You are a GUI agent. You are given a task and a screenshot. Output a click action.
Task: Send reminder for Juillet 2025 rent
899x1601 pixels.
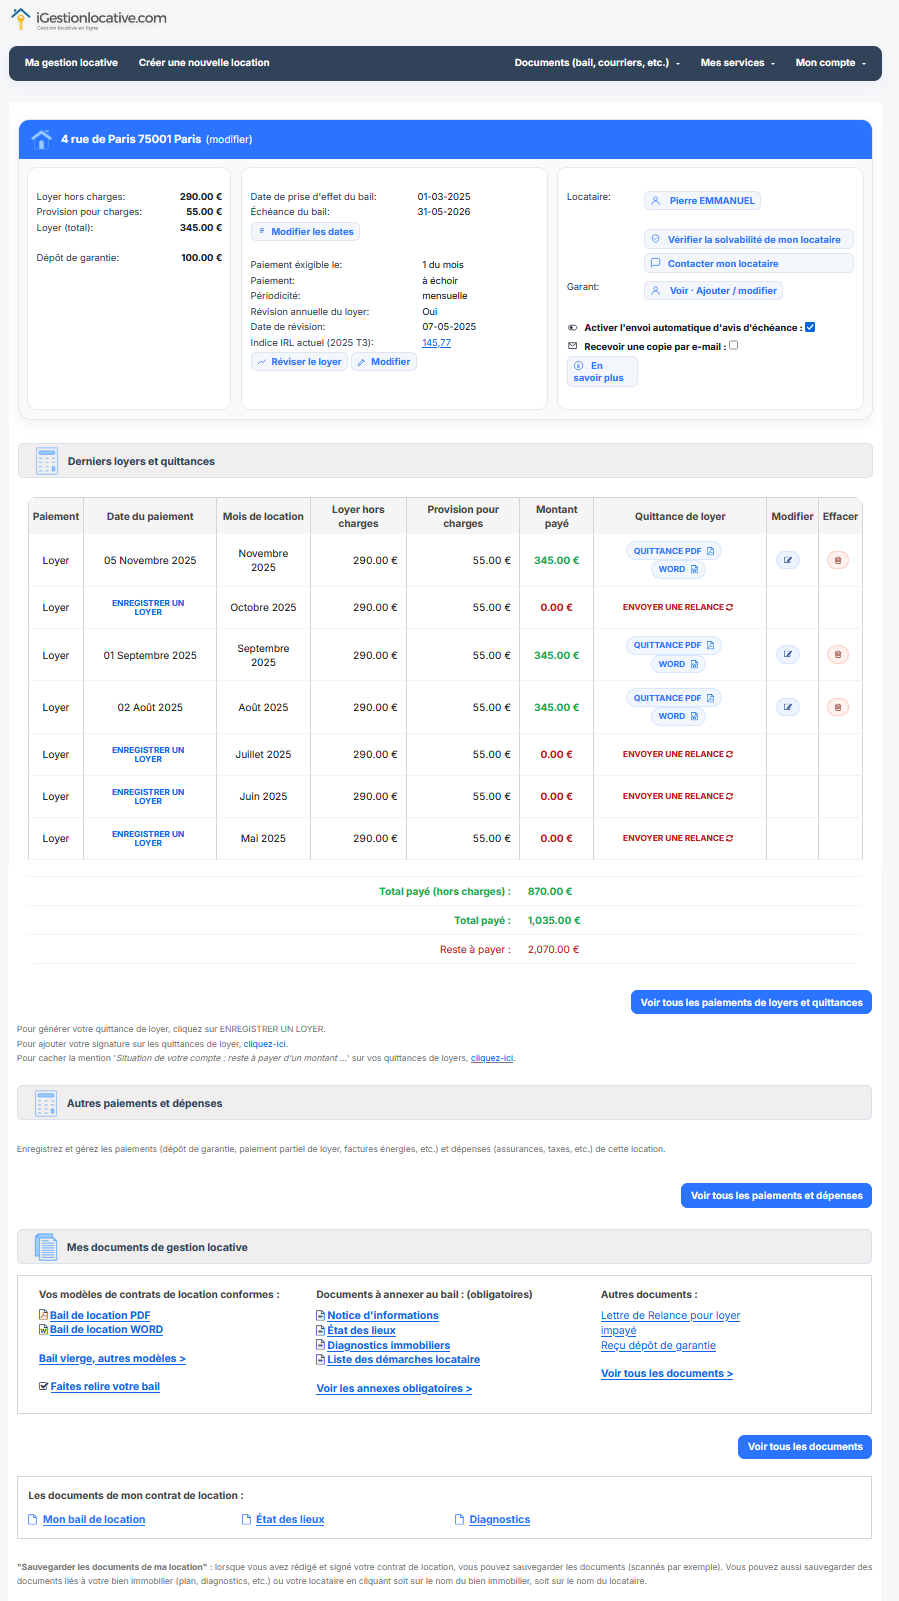coord(678,754)
